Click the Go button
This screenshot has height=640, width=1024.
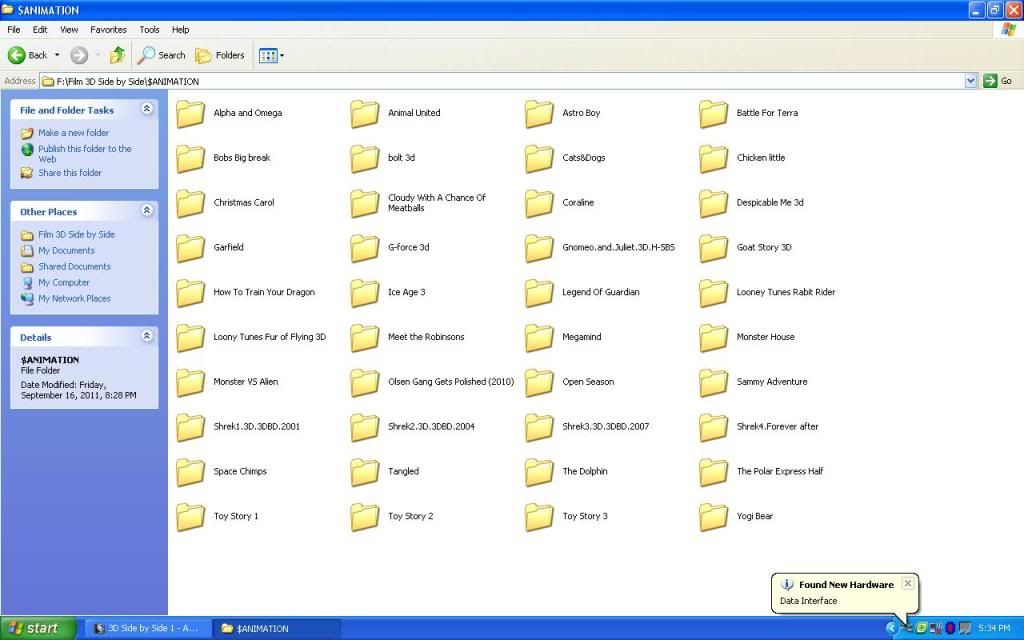click(999, 81)
